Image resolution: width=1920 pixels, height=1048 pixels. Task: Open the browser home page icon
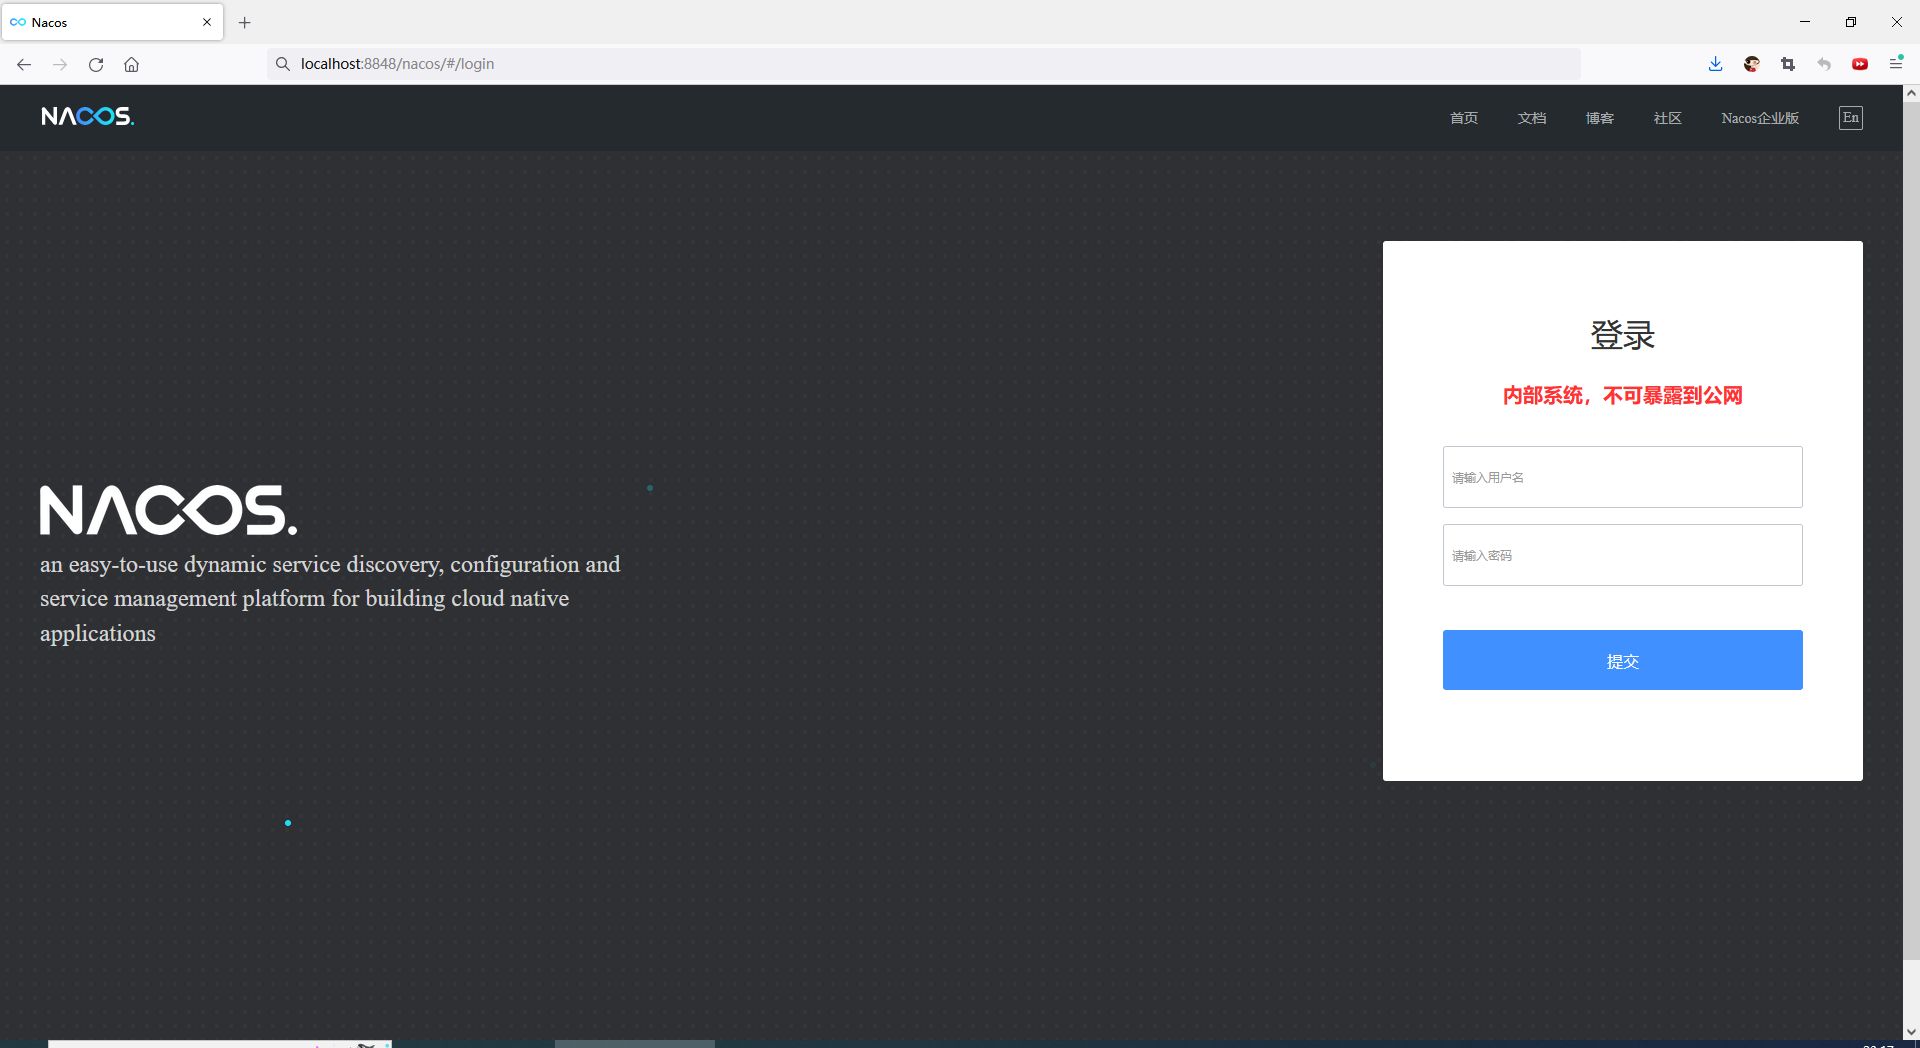tap(131, 64)
